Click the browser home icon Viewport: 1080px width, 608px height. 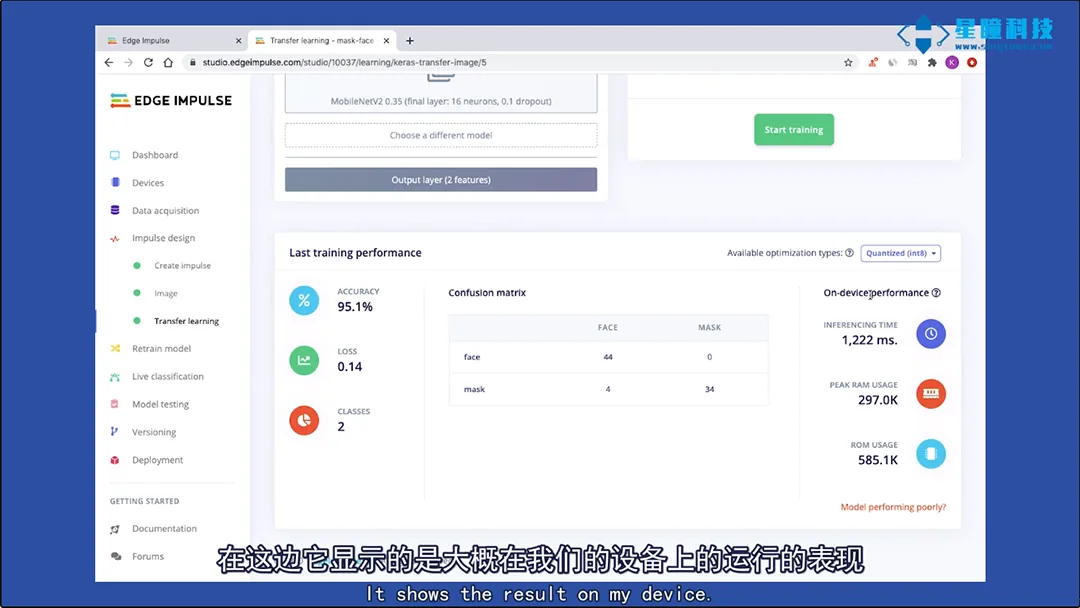pyautogui.click(x=168, y=63)
